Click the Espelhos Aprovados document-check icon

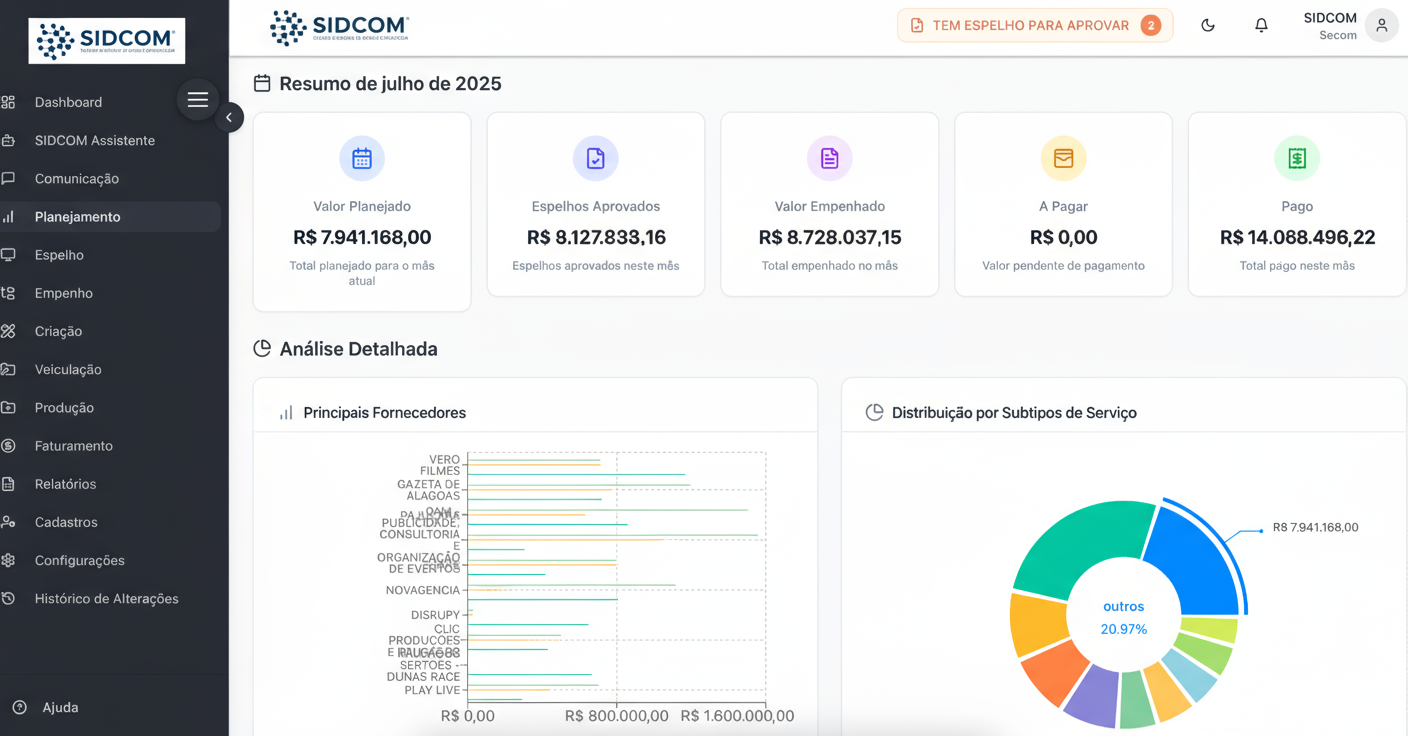point(596,158)
